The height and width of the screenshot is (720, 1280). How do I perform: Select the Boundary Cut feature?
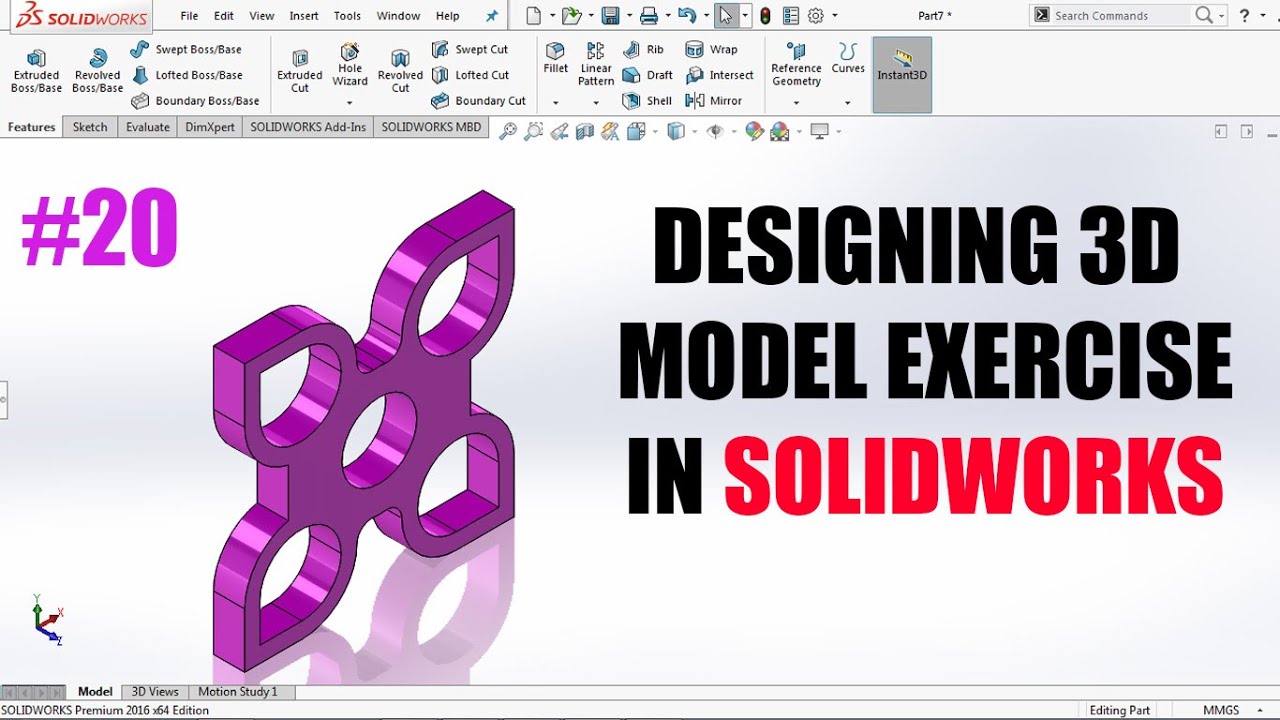[x=478, y=101]
